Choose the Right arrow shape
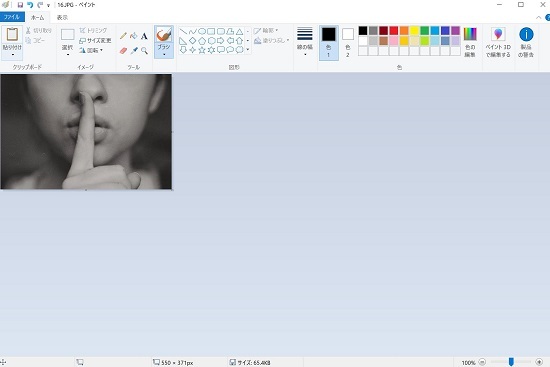This screenshot has width=550, height=367. (x=221, y=41)
